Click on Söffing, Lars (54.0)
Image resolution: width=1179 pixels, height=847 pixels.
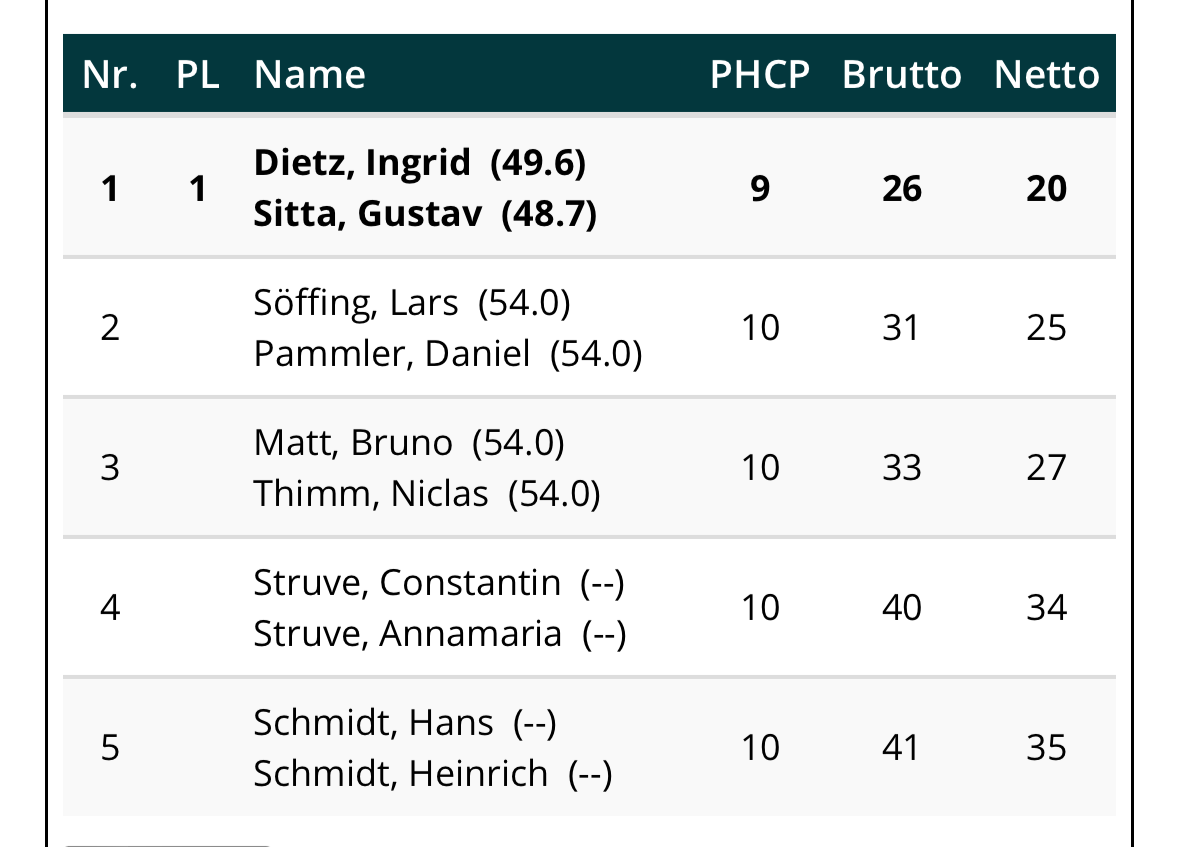411,303
